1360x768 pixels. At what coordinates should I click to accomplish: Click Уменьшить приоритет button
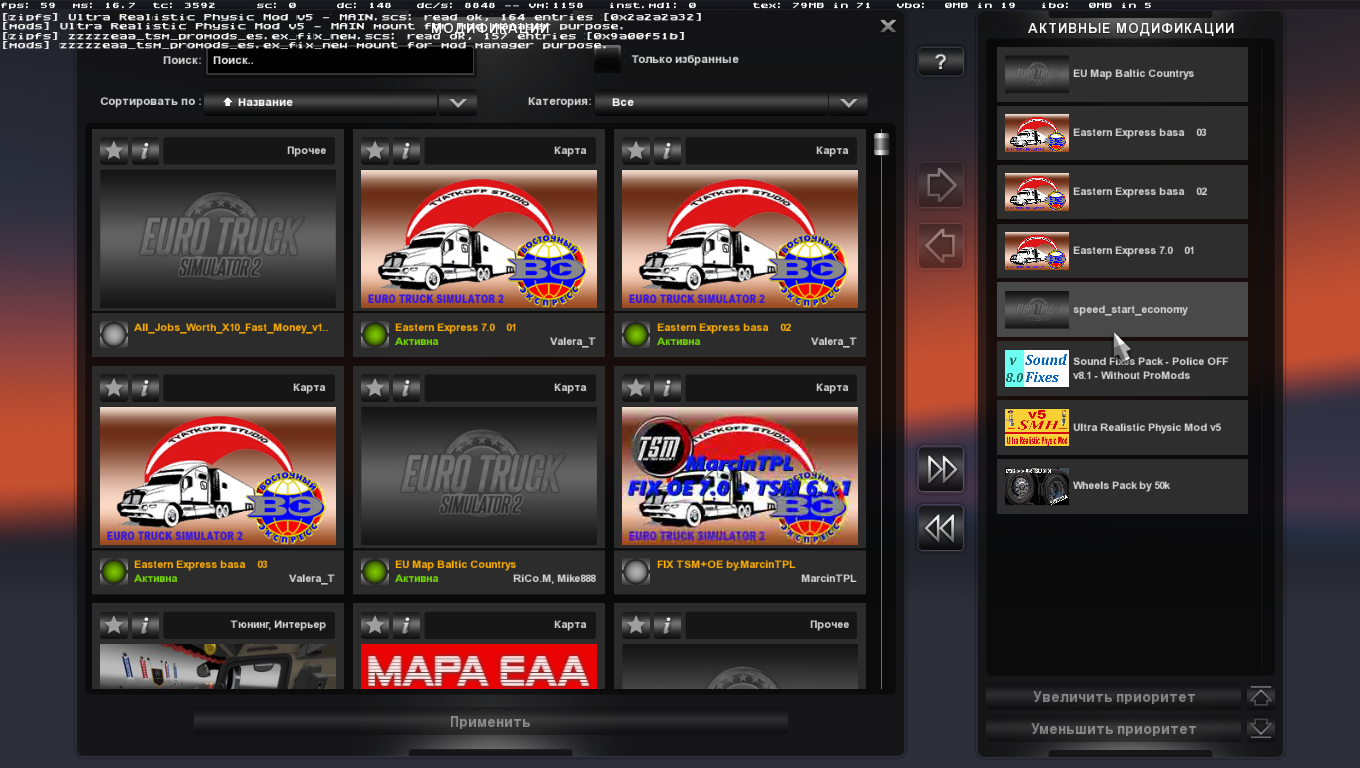(1114, 729)
